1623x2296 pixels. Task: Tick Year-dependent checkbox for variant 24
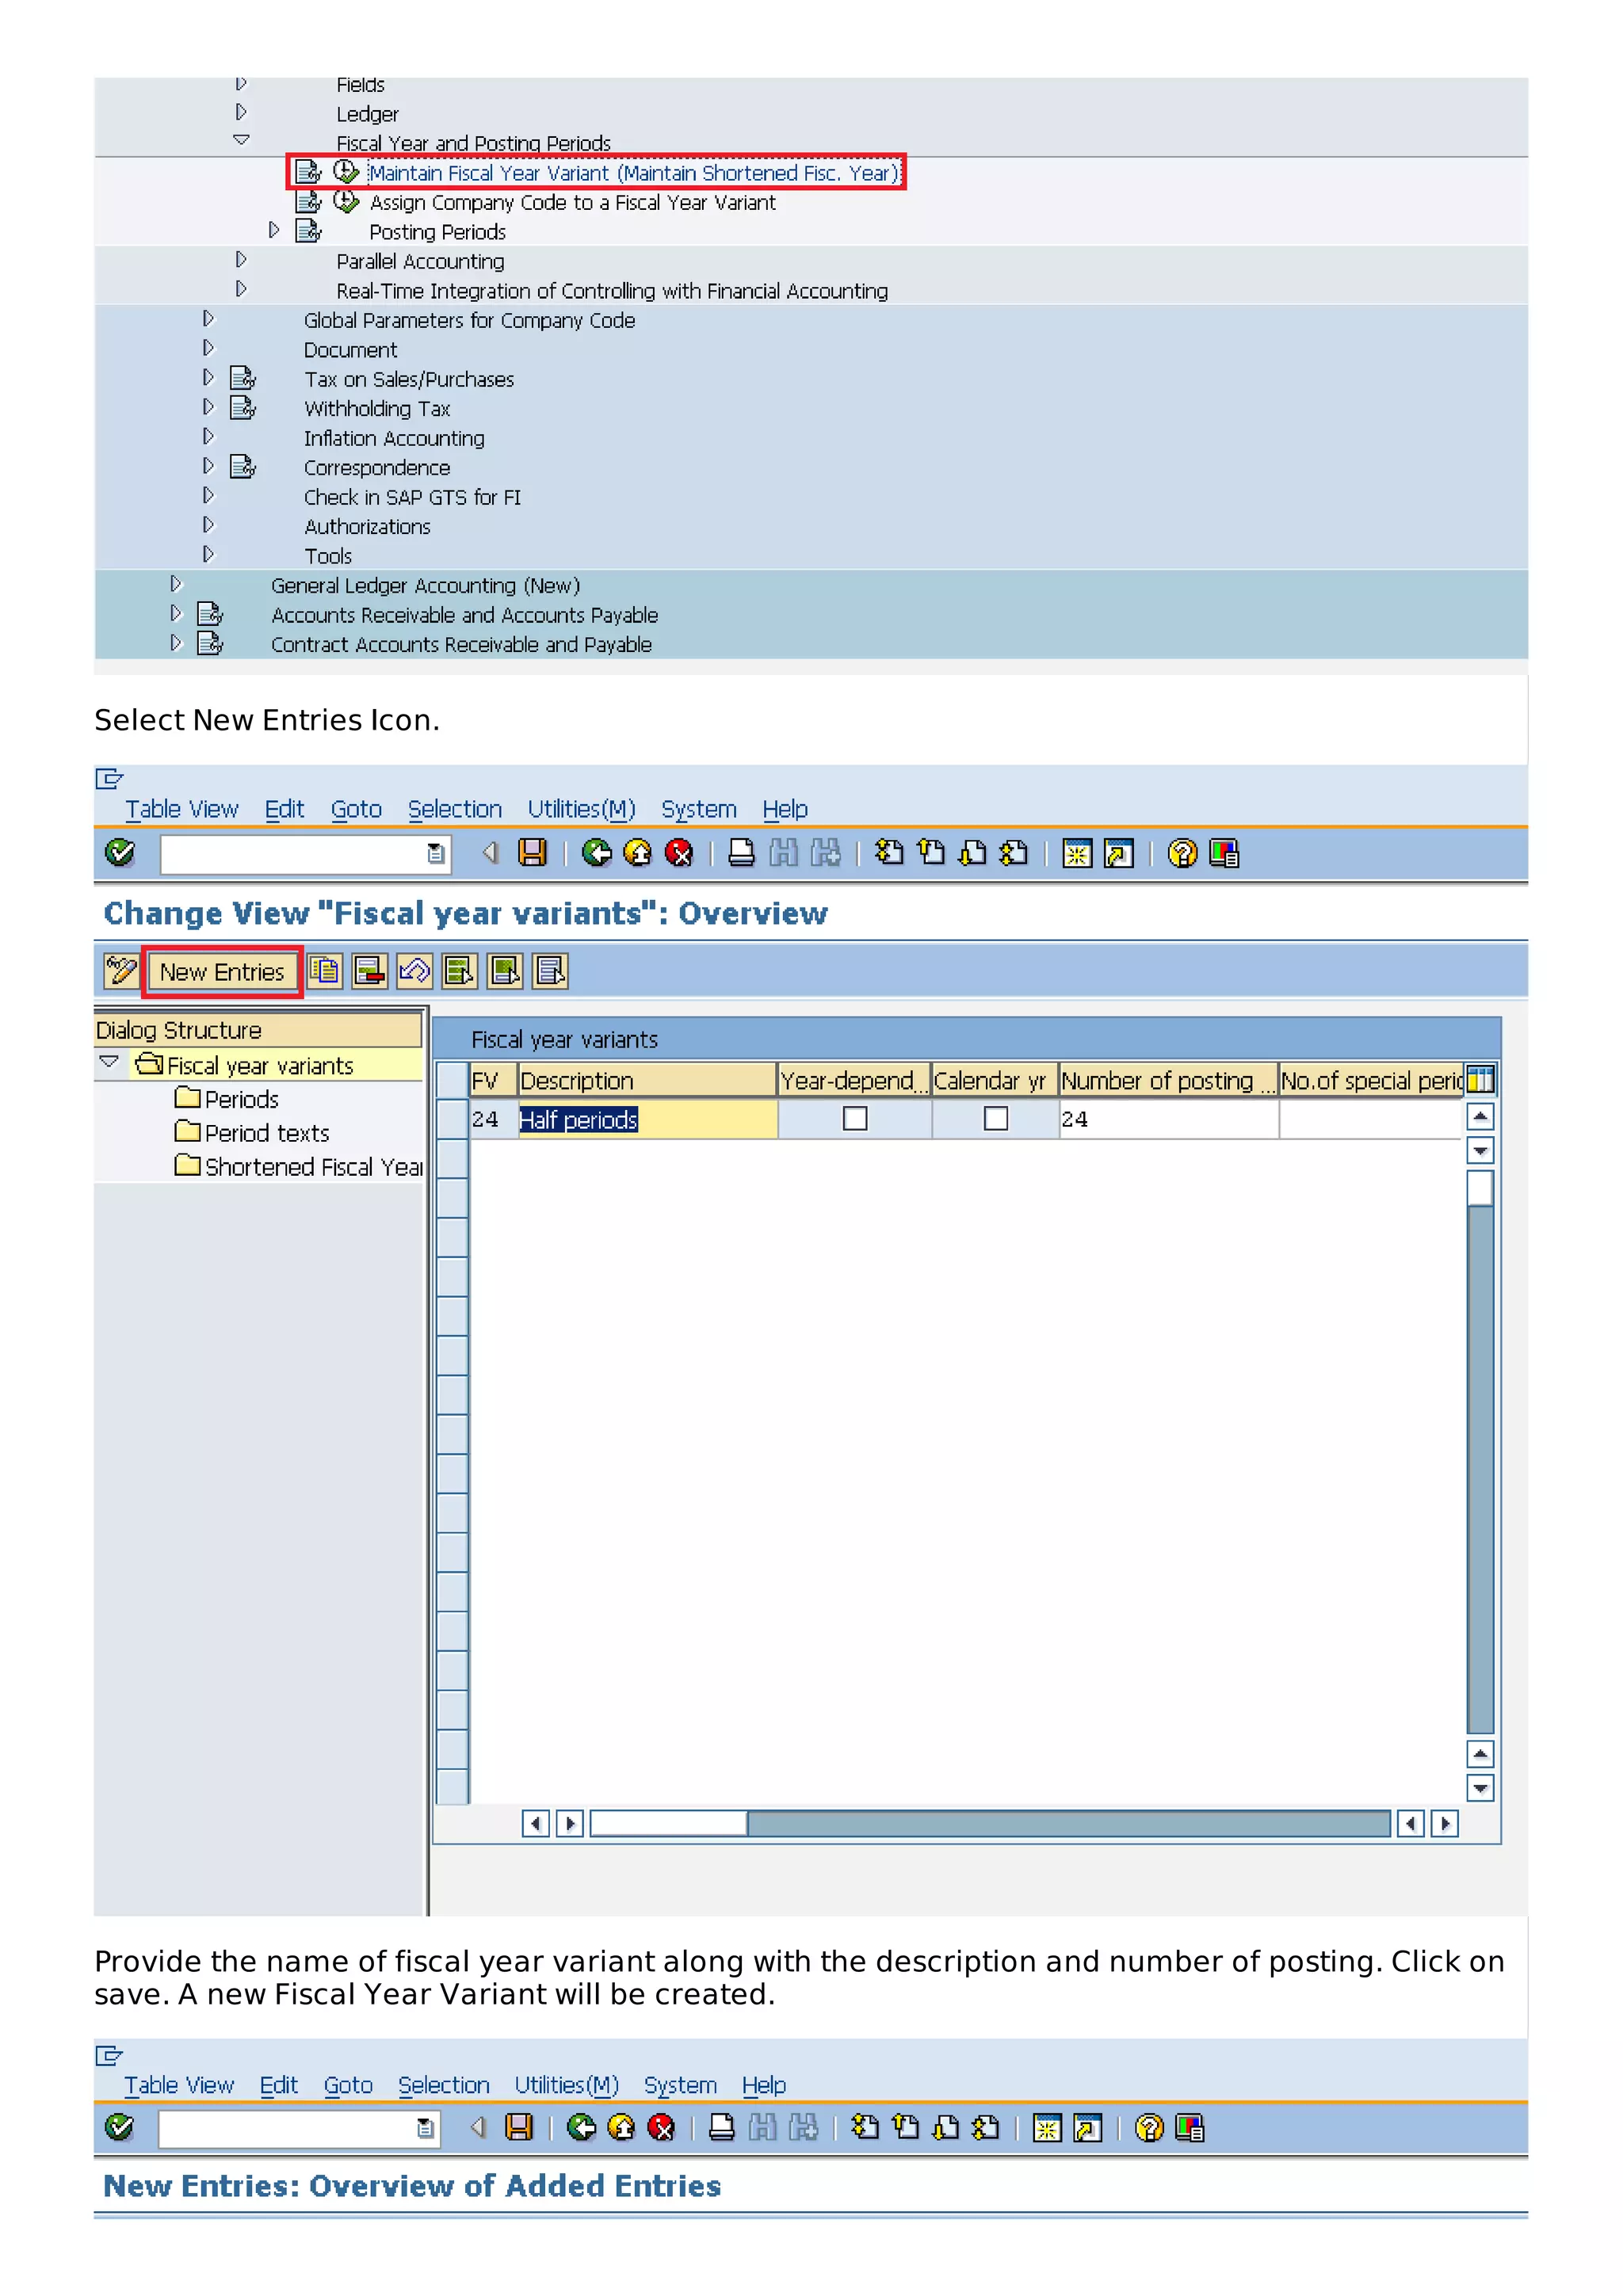[855, 1118]
